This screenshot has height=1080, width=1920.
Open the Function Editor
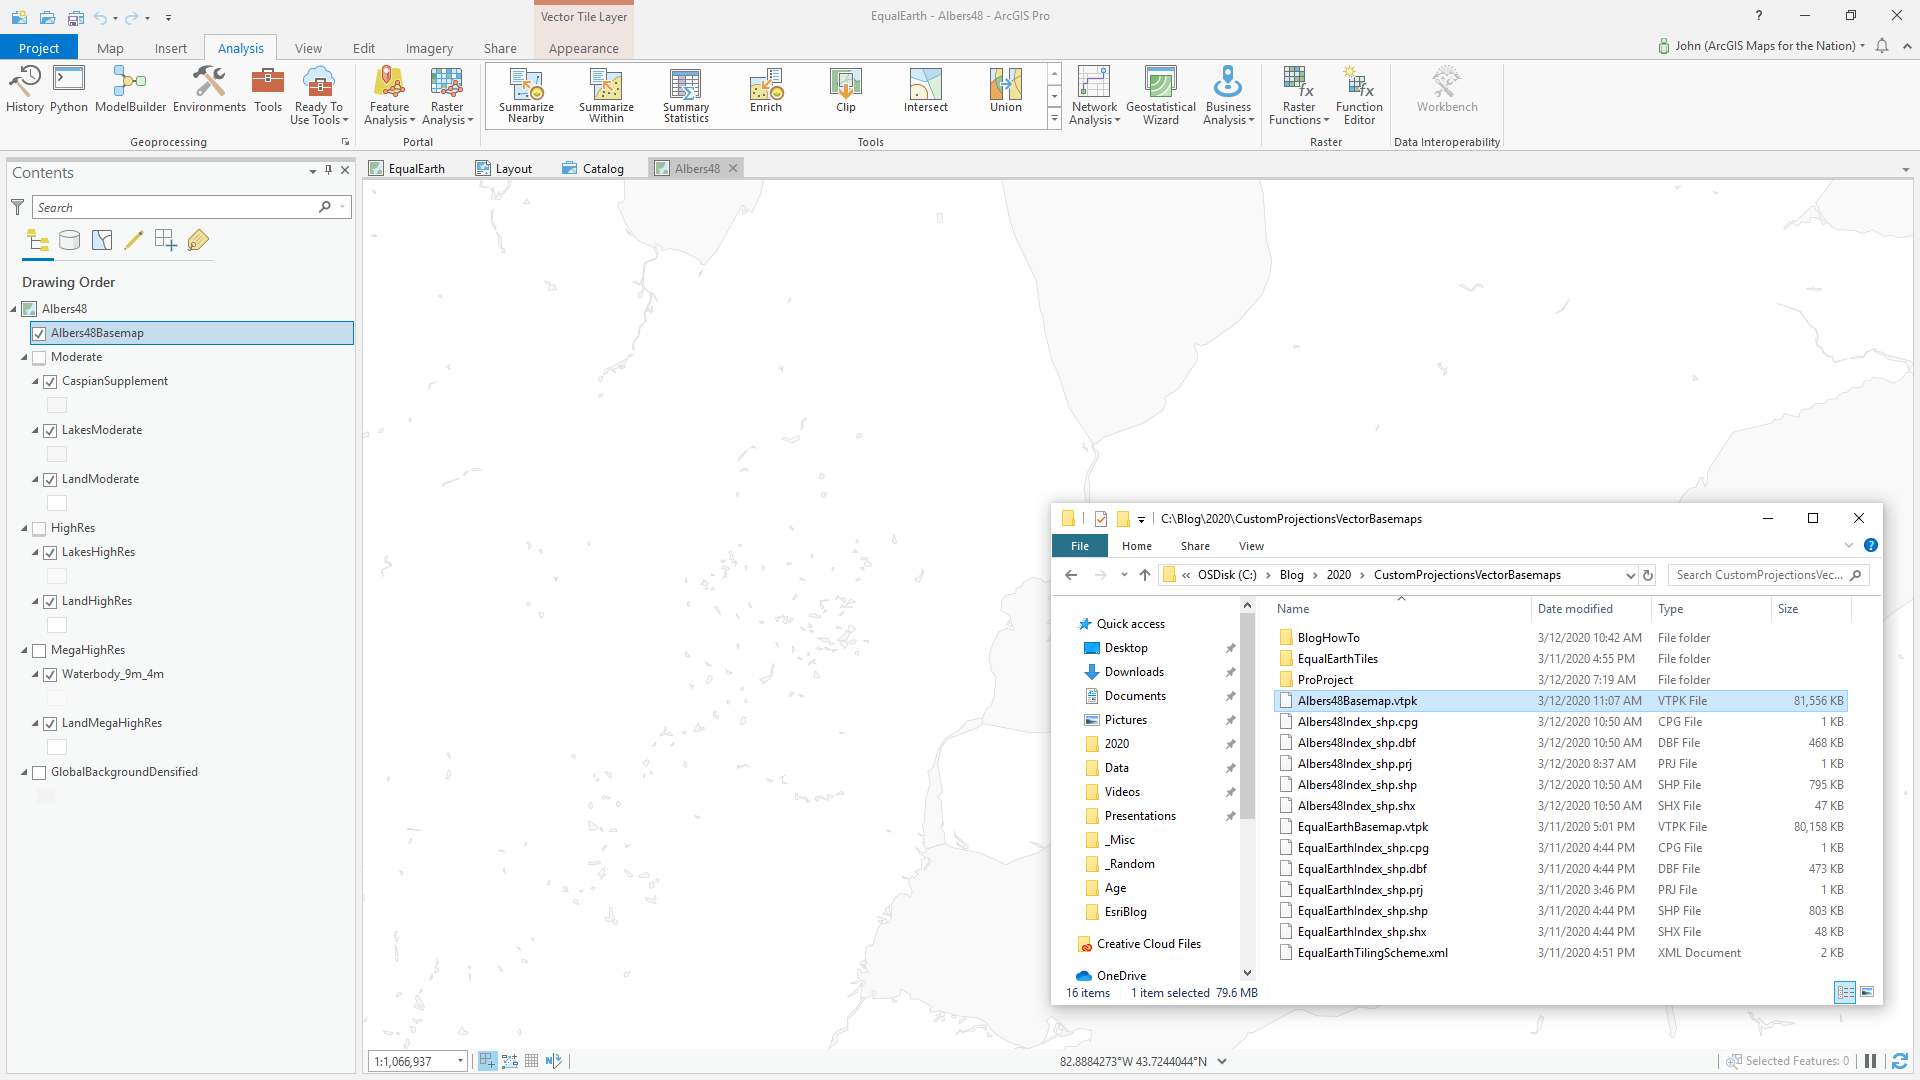click(1359, 96)
